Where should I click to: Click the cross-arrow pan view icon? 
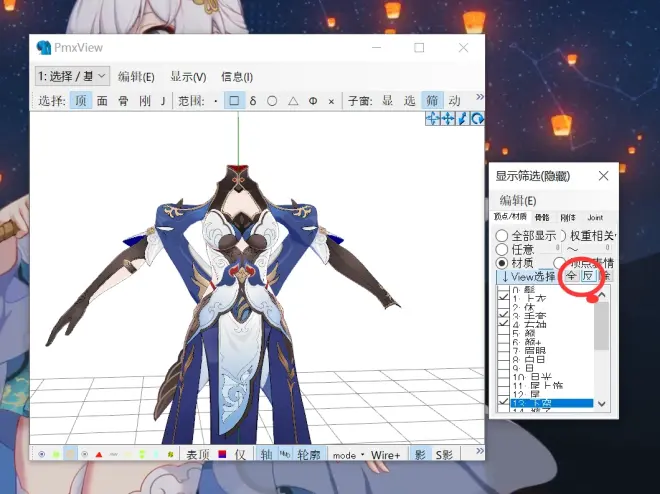click(x=447, y=119)
